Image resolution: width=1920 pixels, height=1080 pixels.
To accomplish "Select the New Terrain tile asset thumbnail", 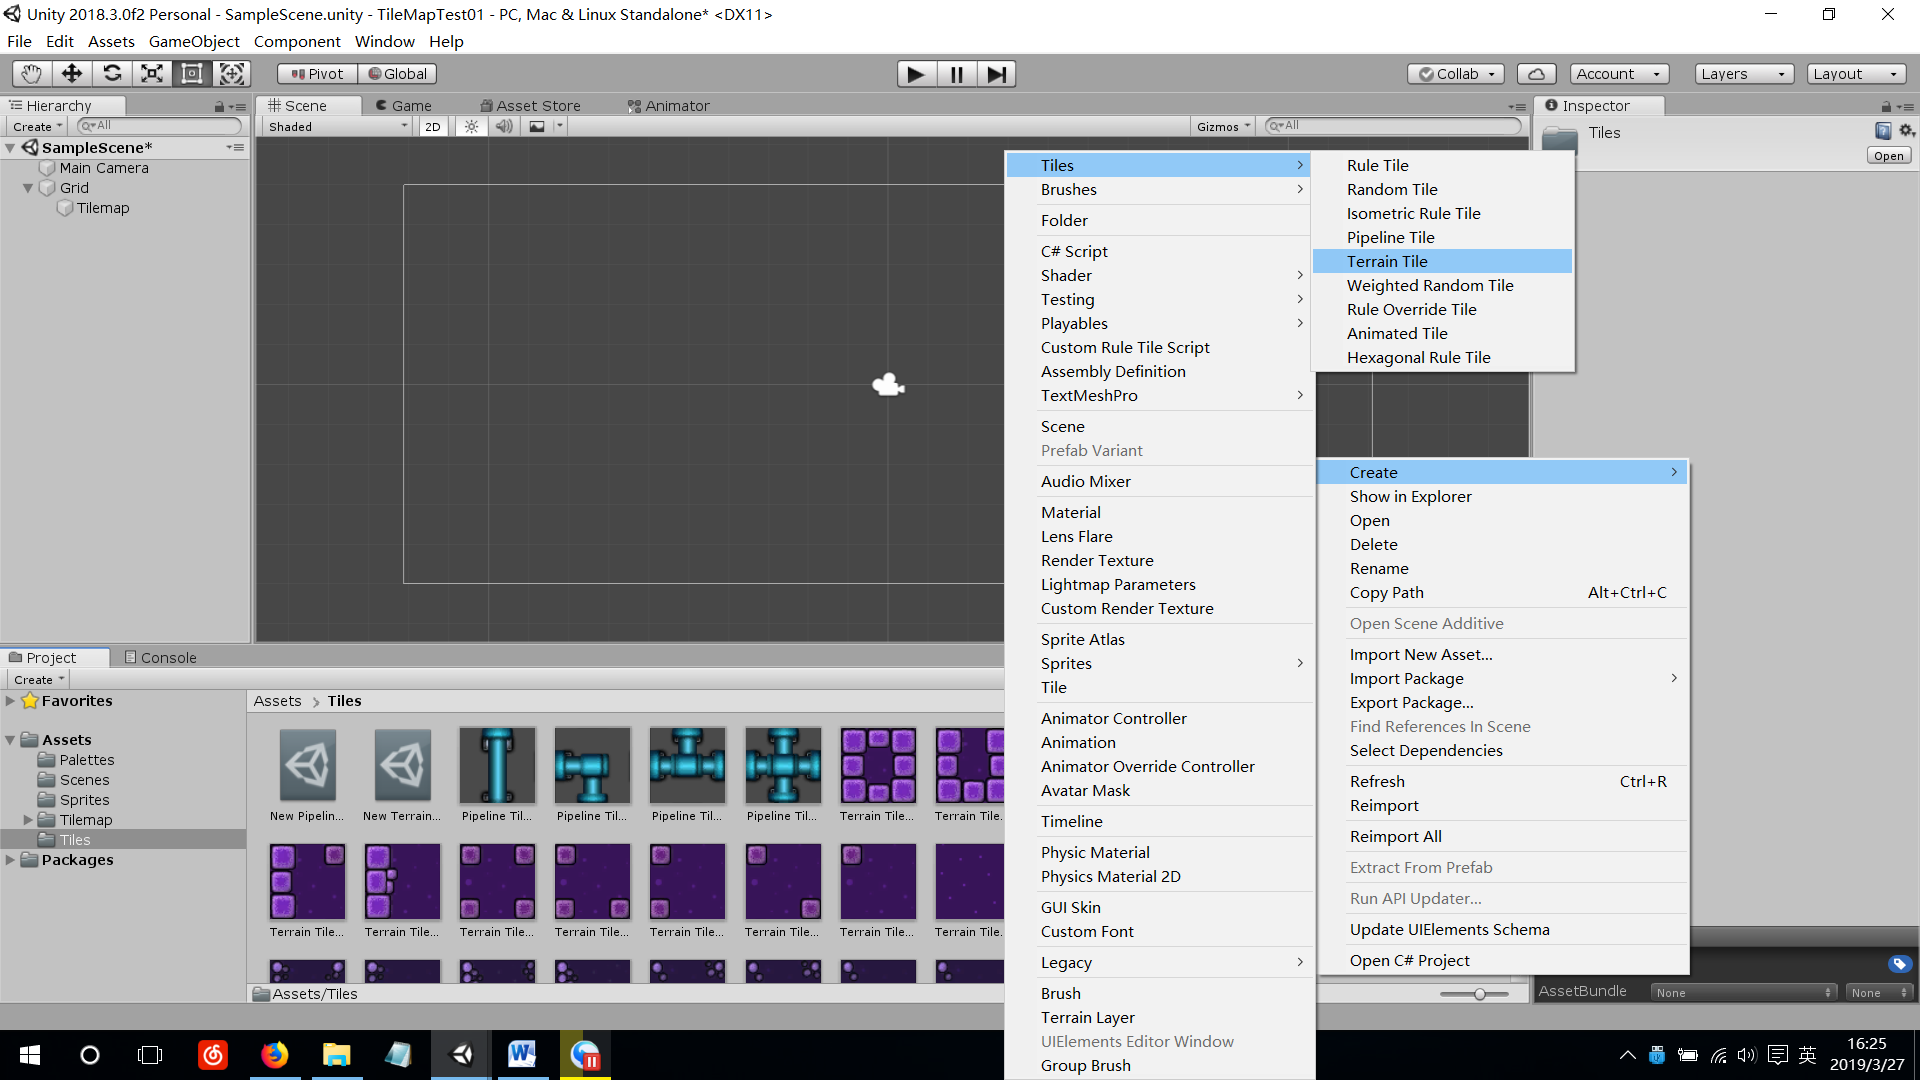I will [x=402, y=766].
